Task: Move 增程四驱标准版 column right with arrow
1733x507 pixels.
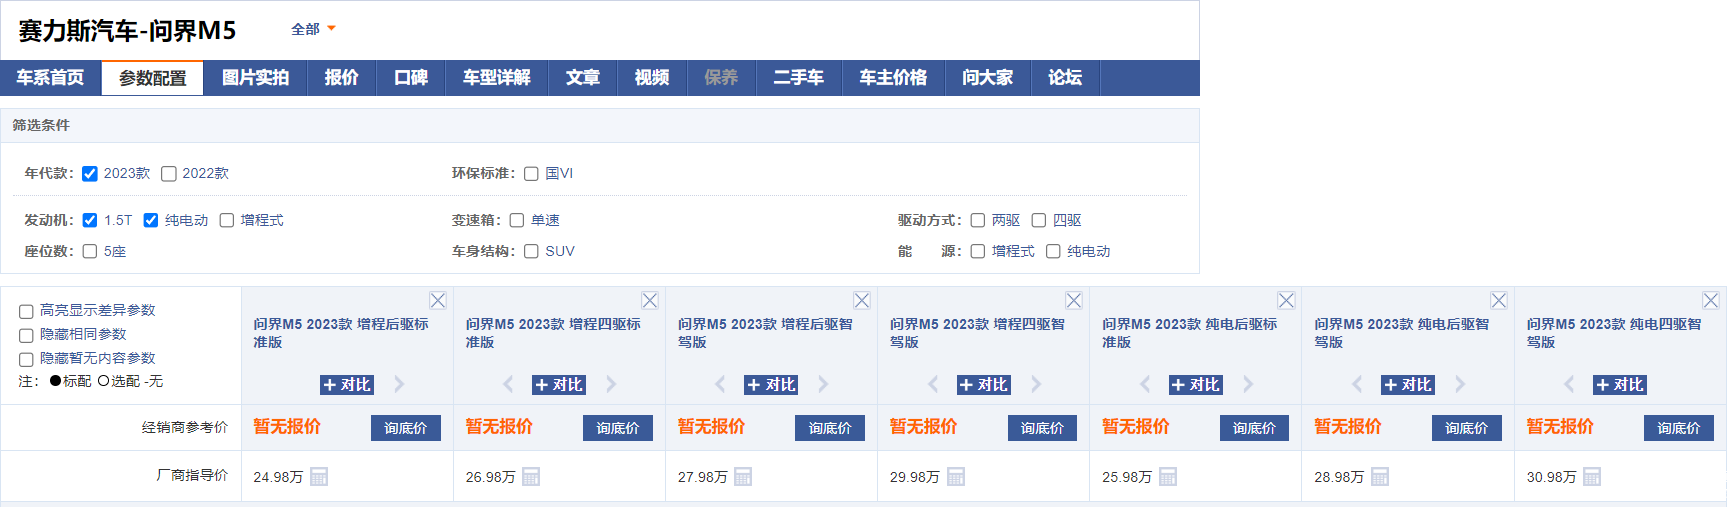Action: pyautogui.click(x=611, y=384)
